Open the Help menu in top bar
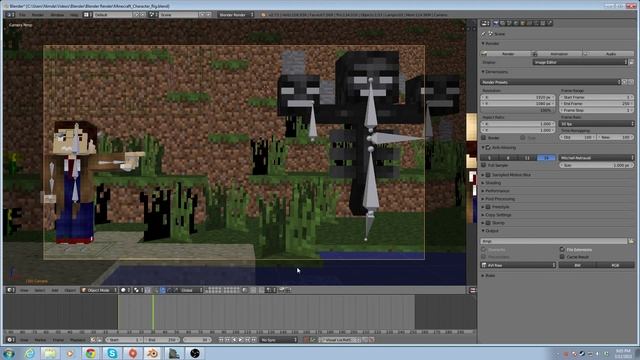 pyautogui.click(x=74, y=15)
